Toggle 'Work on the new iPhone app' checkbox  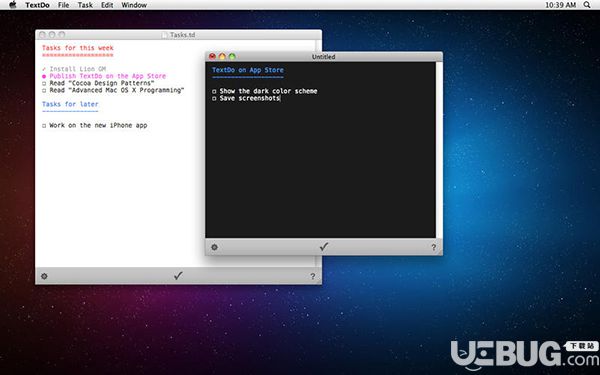(x=44, y=126)
